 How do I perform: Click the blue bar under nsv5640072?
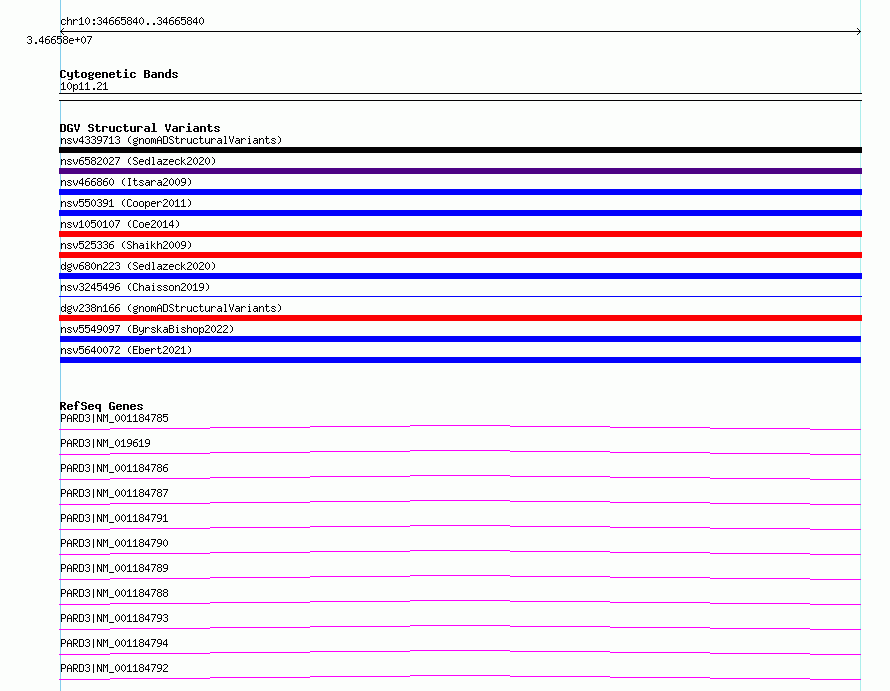460,360
